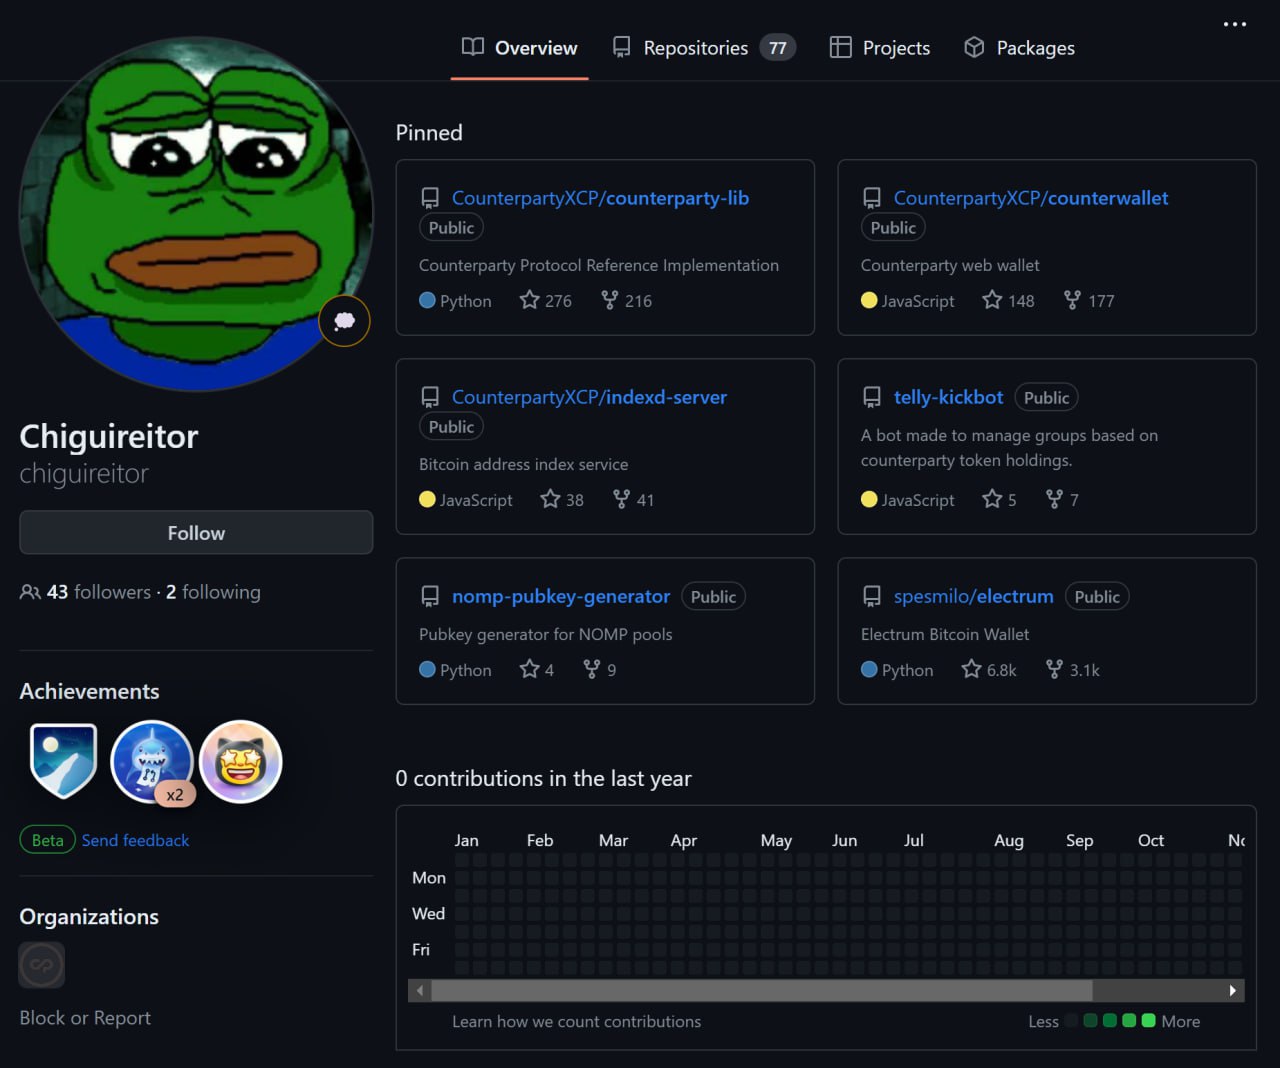This screenshot has width=1280, height=1068.
Task: Click 'Counterparty web wallet' description text
Action: pyautogui.click(x=950, y=265)
